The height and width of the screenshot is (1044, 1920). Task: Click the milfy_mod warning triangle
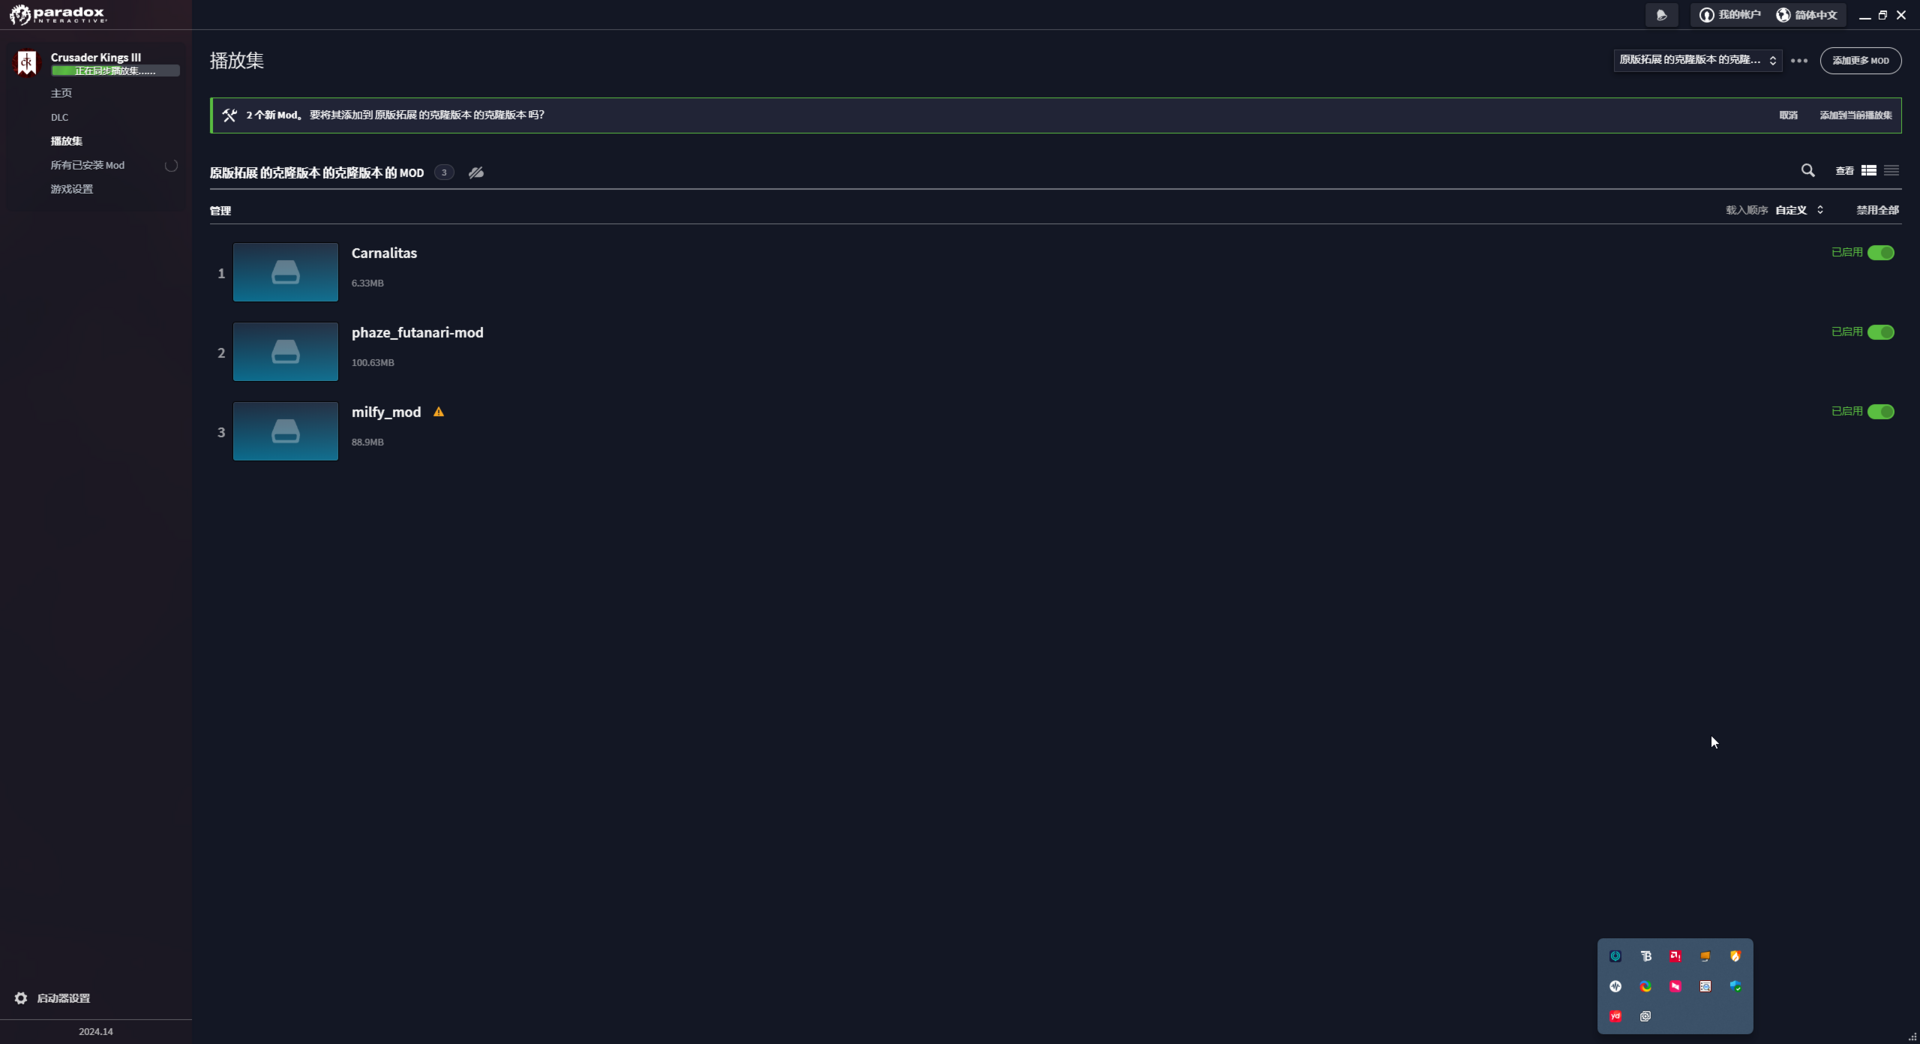pos(438,412)
